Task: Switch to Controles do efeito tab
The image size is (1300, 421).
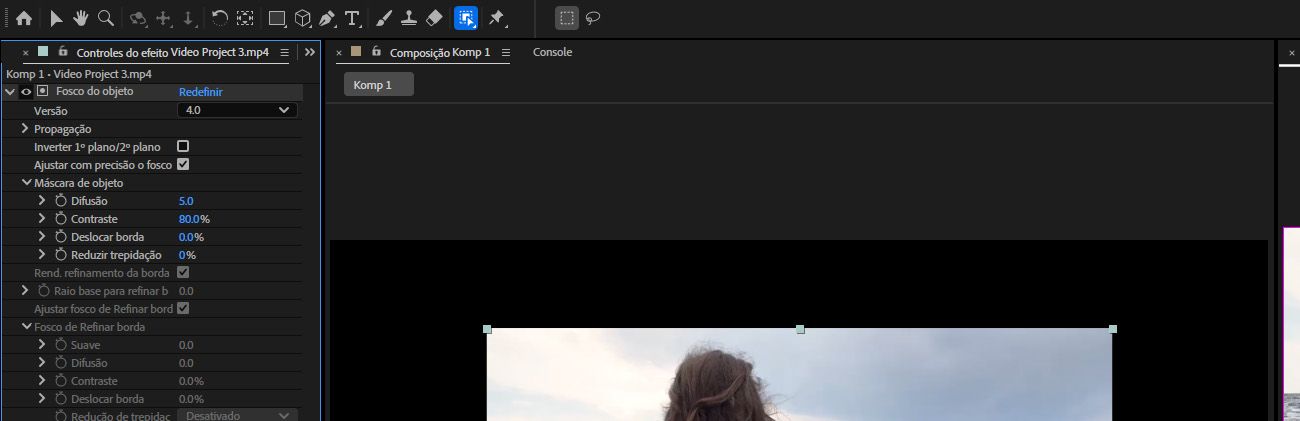Action: (173, 52)
